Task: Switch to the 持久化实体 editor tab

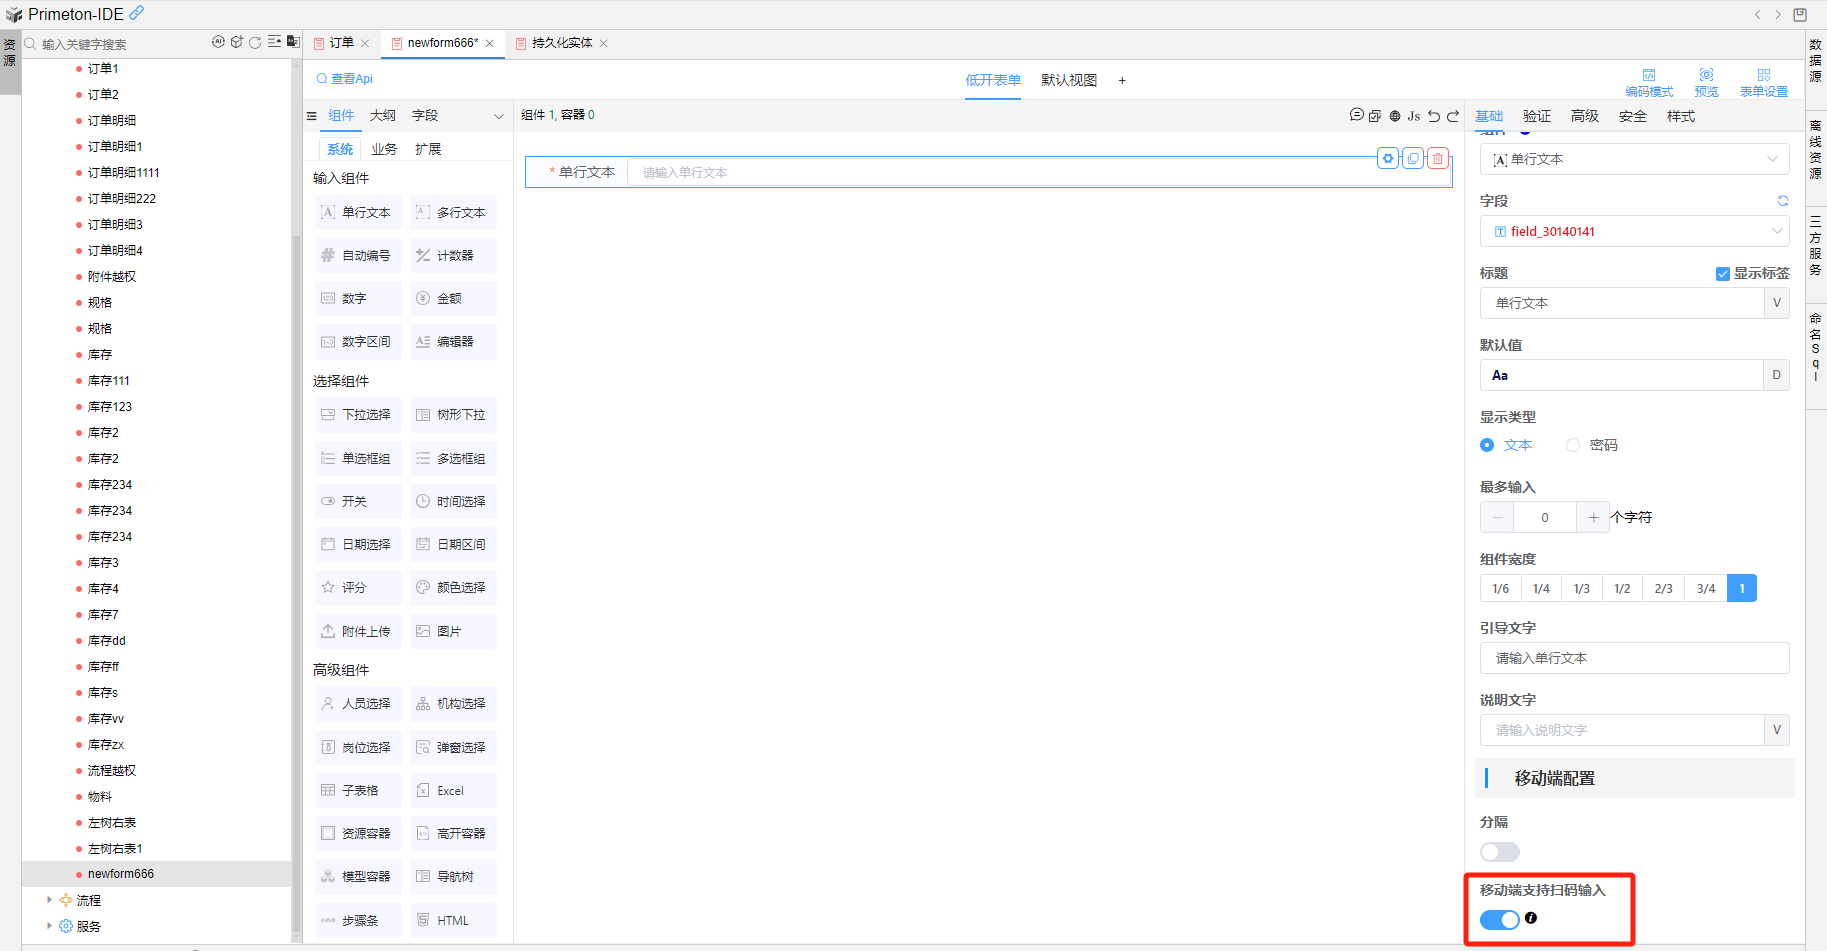Action: tap(562, 43)
